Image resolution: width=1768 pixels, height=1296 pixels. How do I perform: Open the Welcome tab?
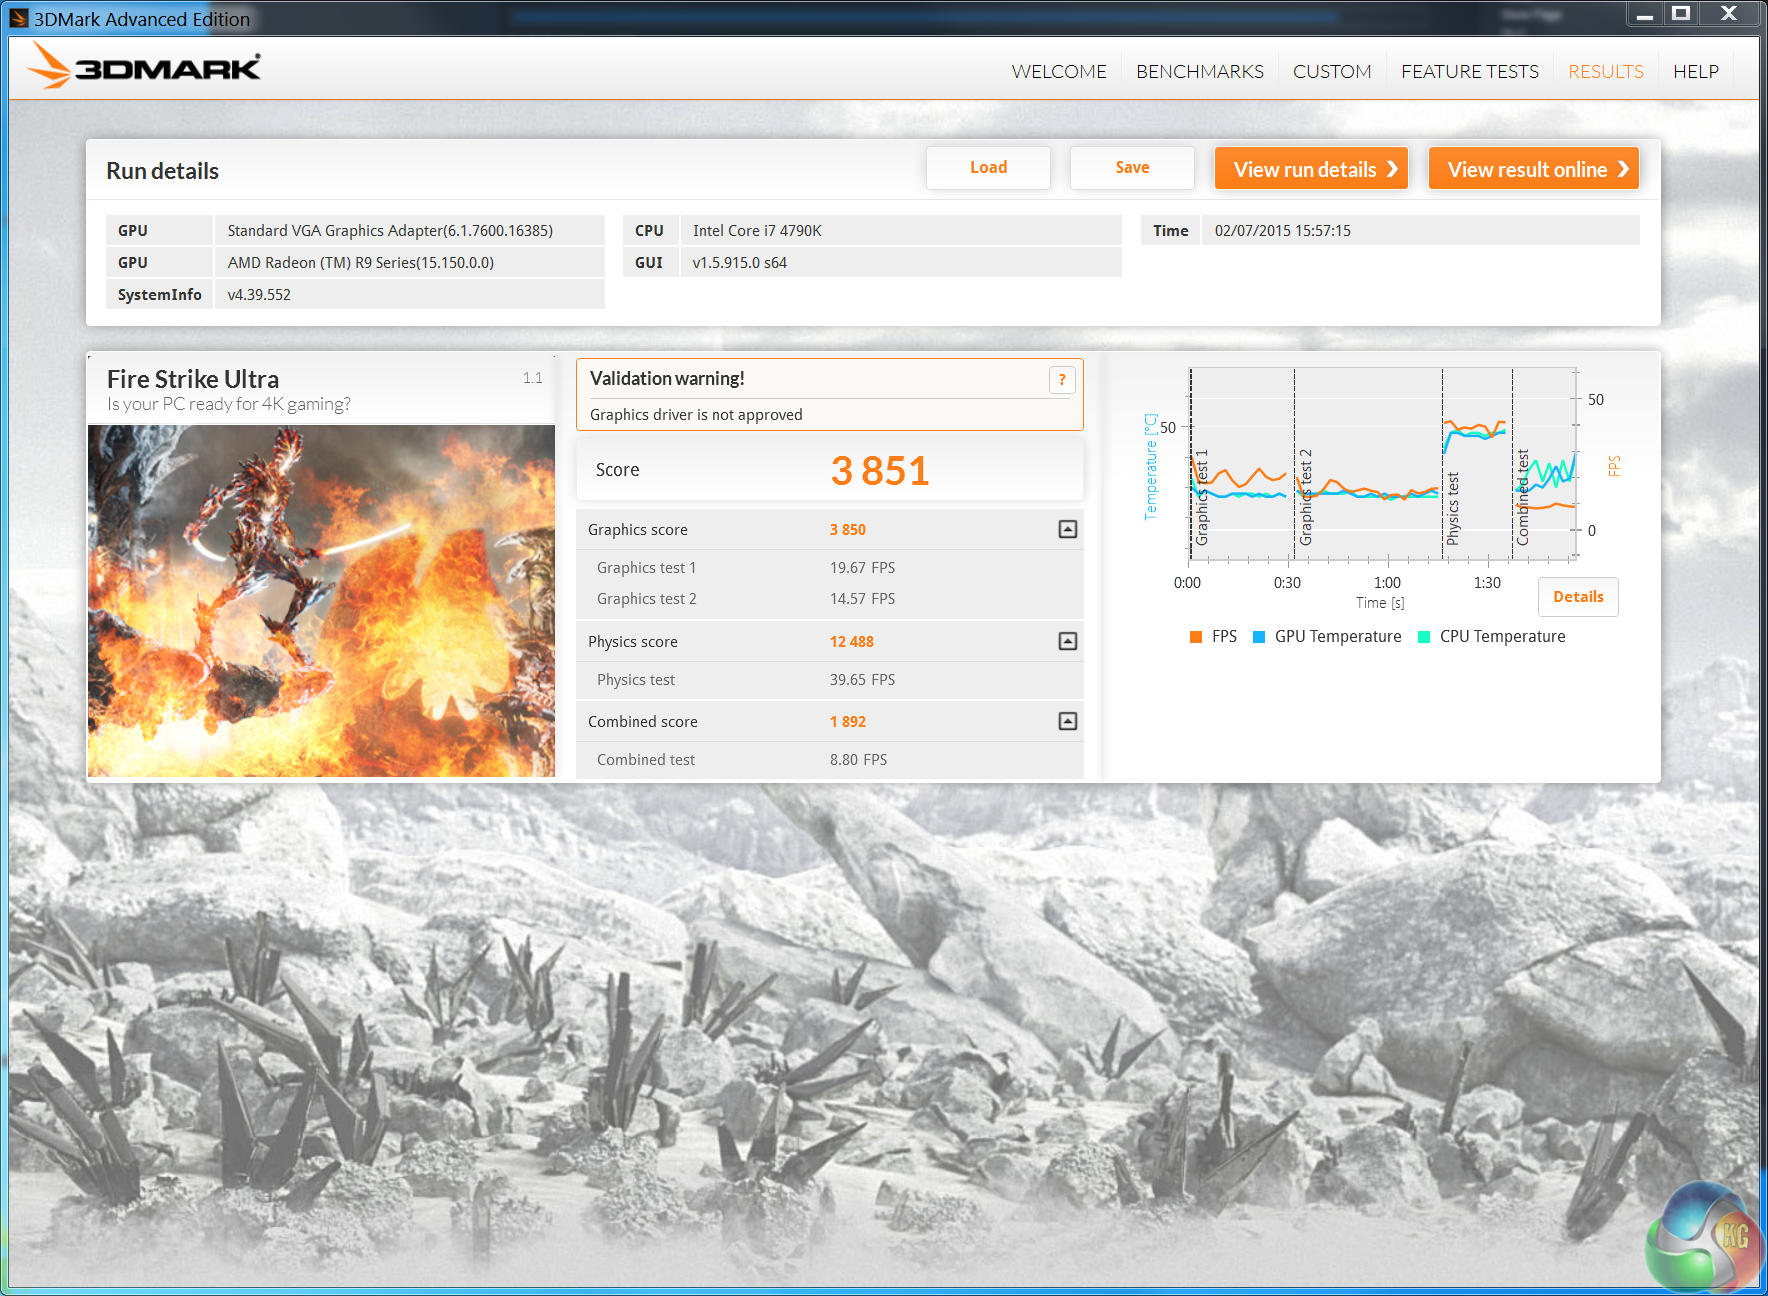tap(1058, 72)
